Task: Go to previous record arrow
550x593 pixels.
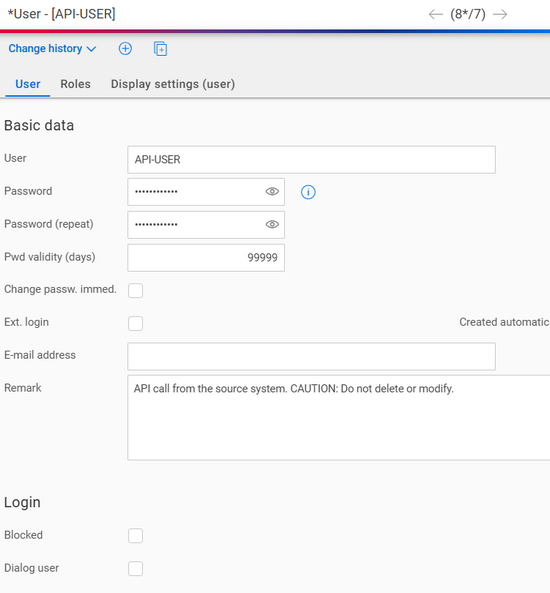Action: click(436, 14)
